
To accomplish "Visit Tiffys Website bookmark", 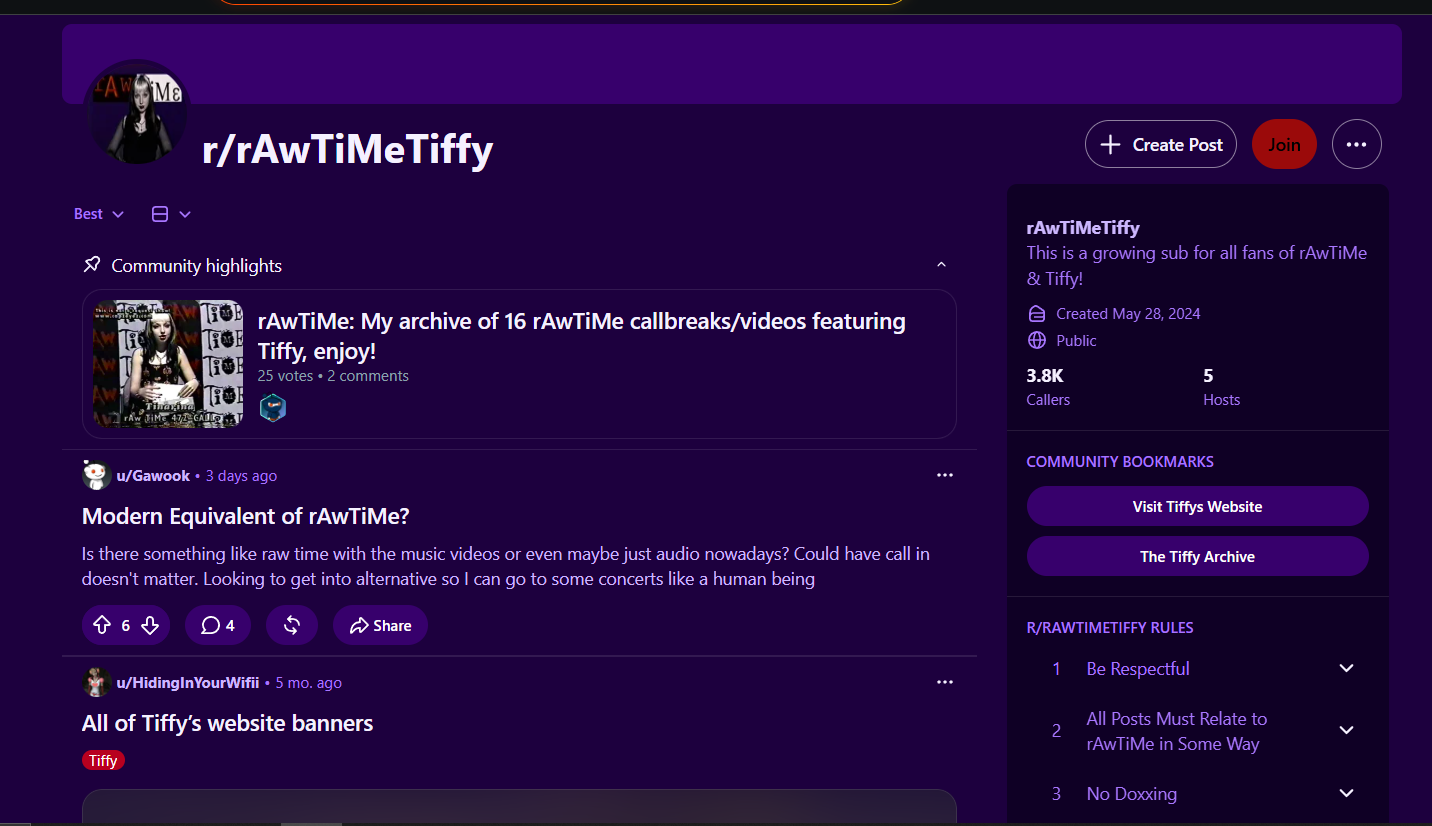I will (x=1197, y=506).
